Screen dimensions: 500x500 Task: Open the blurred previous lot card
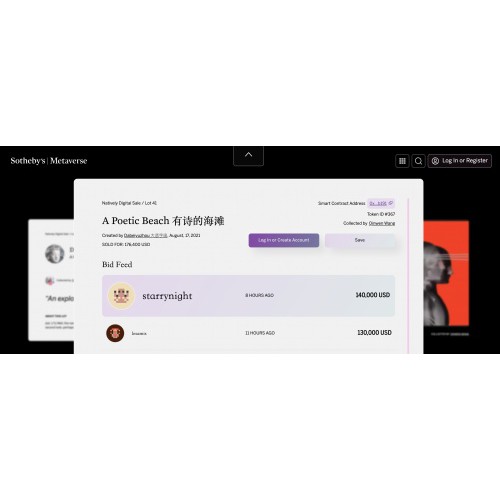51,280
